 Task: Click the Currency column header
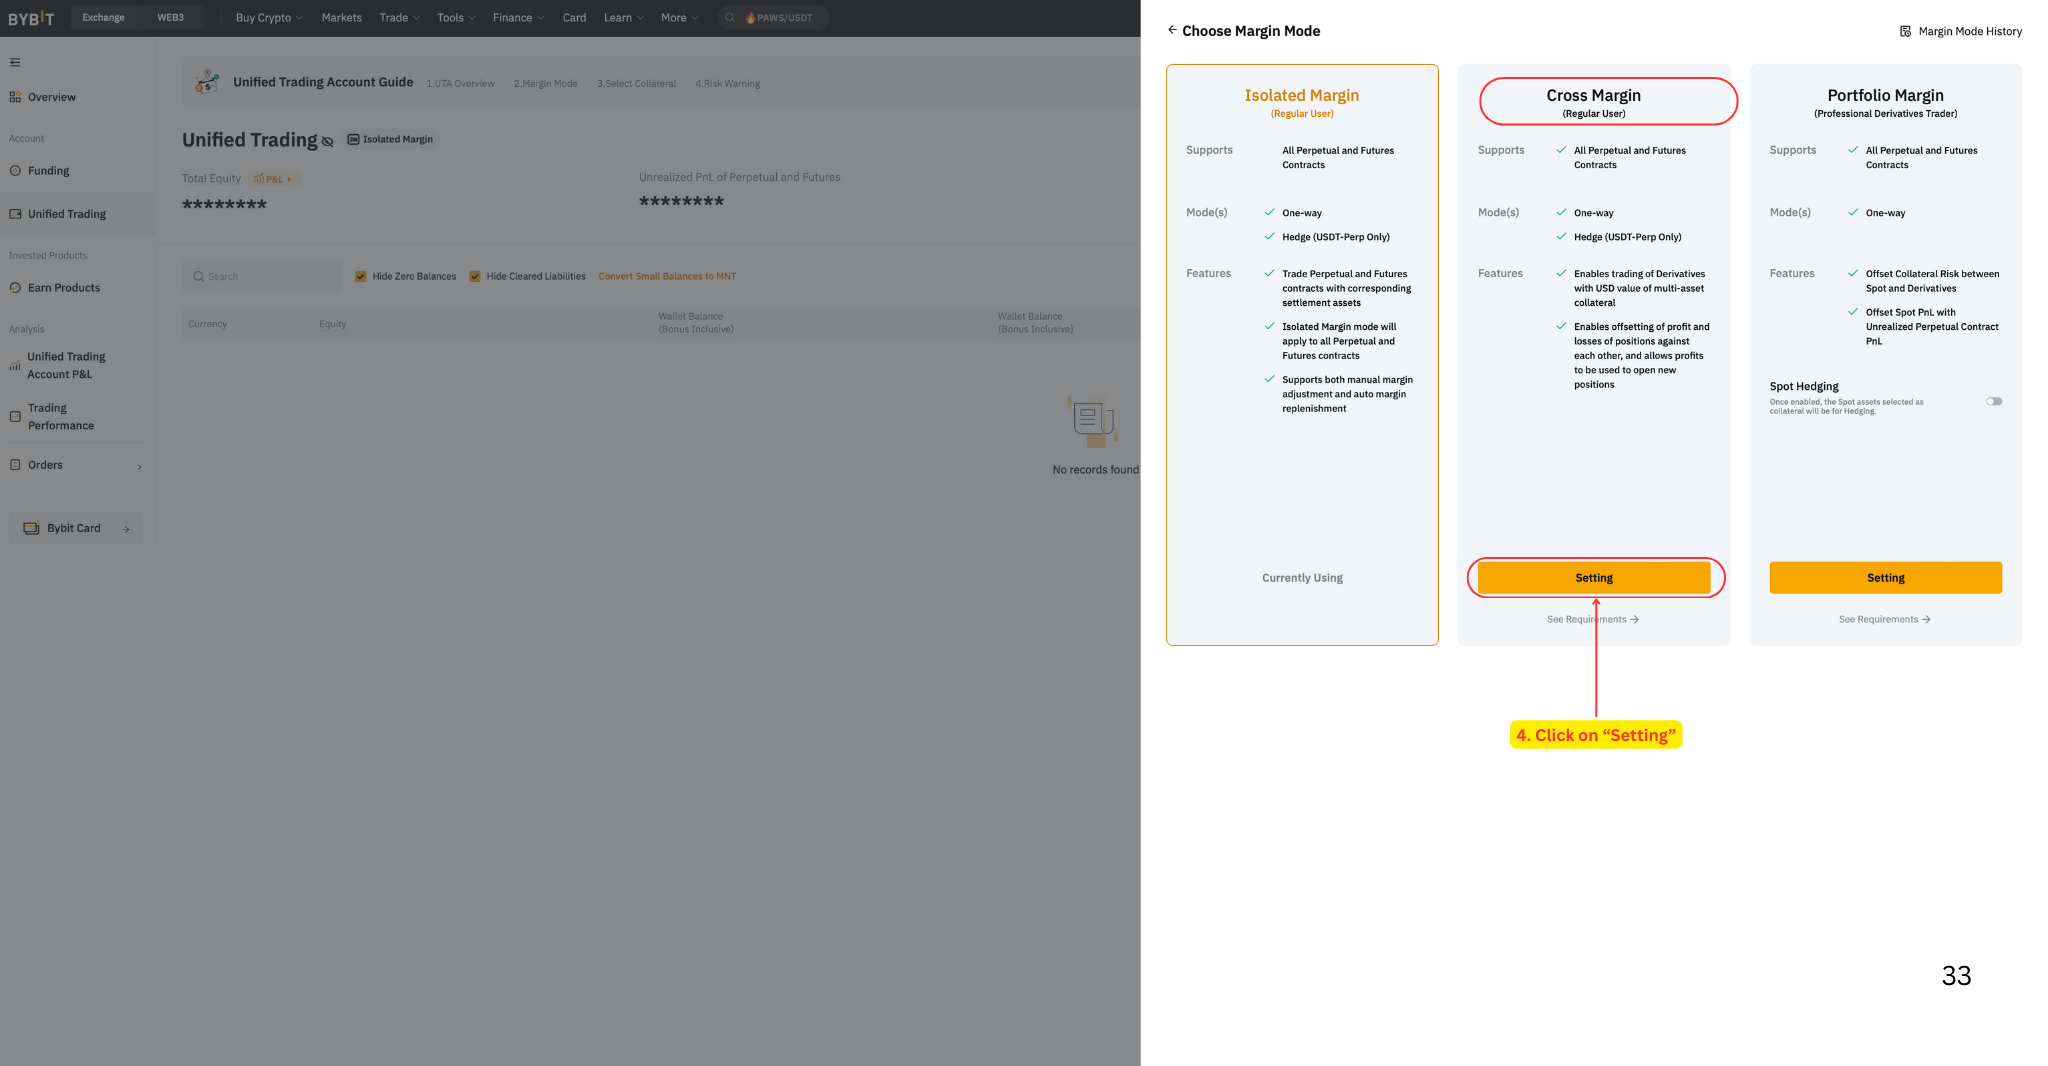click(x=207, y=324)
